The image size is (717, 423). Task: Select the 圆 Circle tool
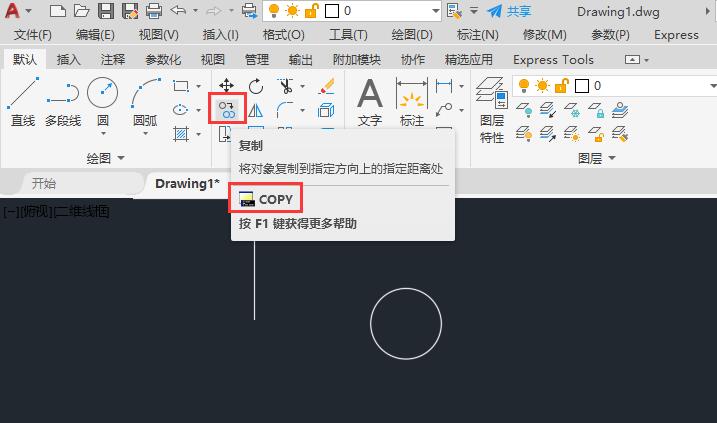(102, 102)
